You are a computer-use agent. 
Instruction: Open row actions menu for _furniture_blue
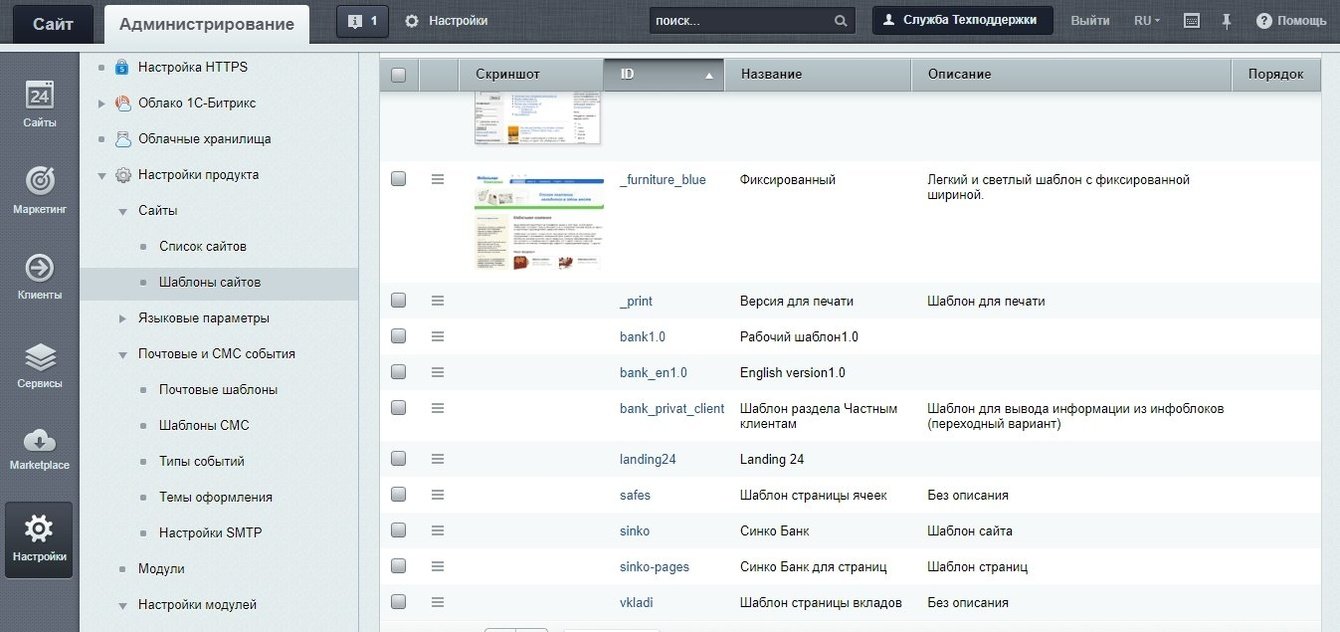437,179
